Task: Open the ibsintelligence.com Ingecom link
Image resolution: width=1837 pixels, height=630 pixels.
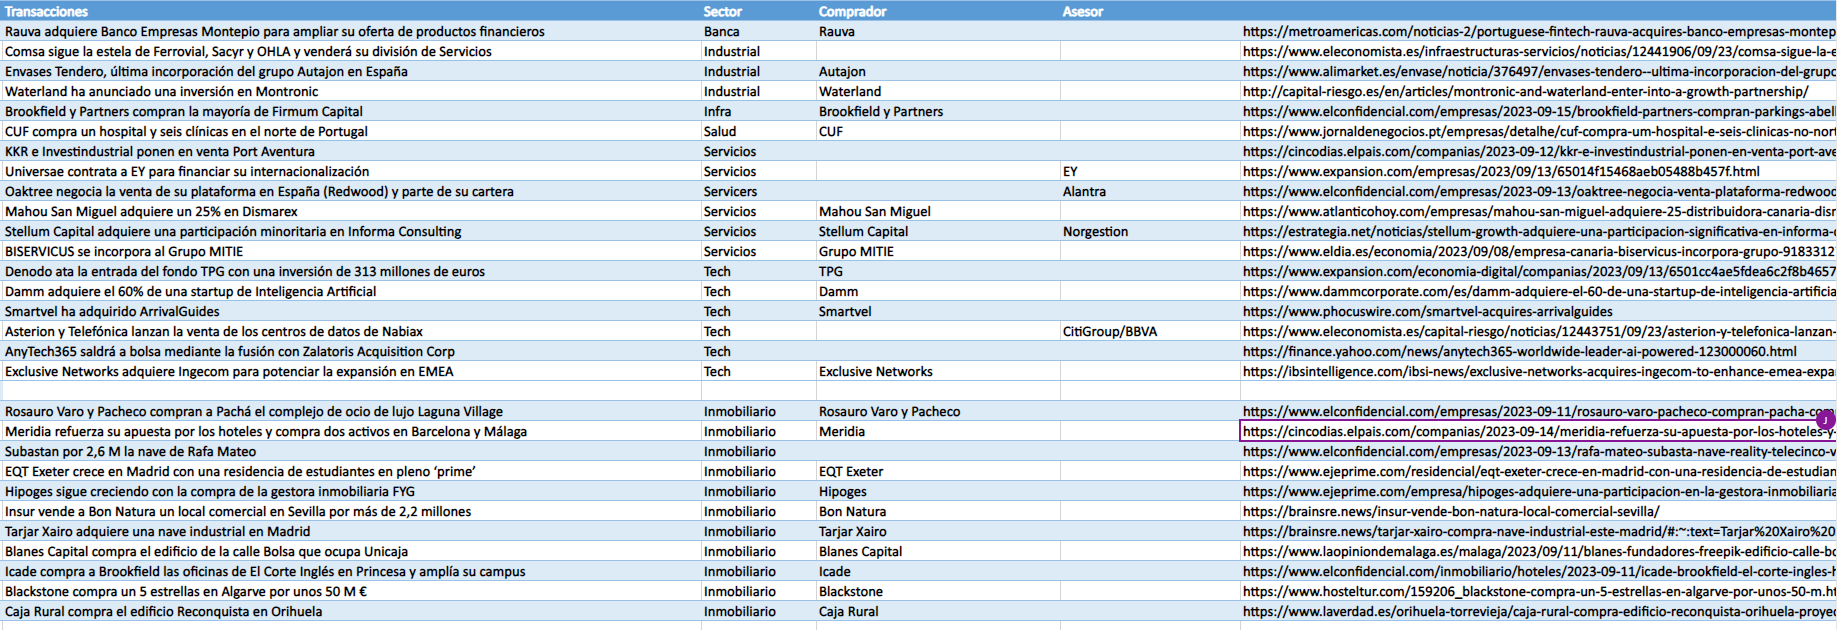Action: point(1538,371)
